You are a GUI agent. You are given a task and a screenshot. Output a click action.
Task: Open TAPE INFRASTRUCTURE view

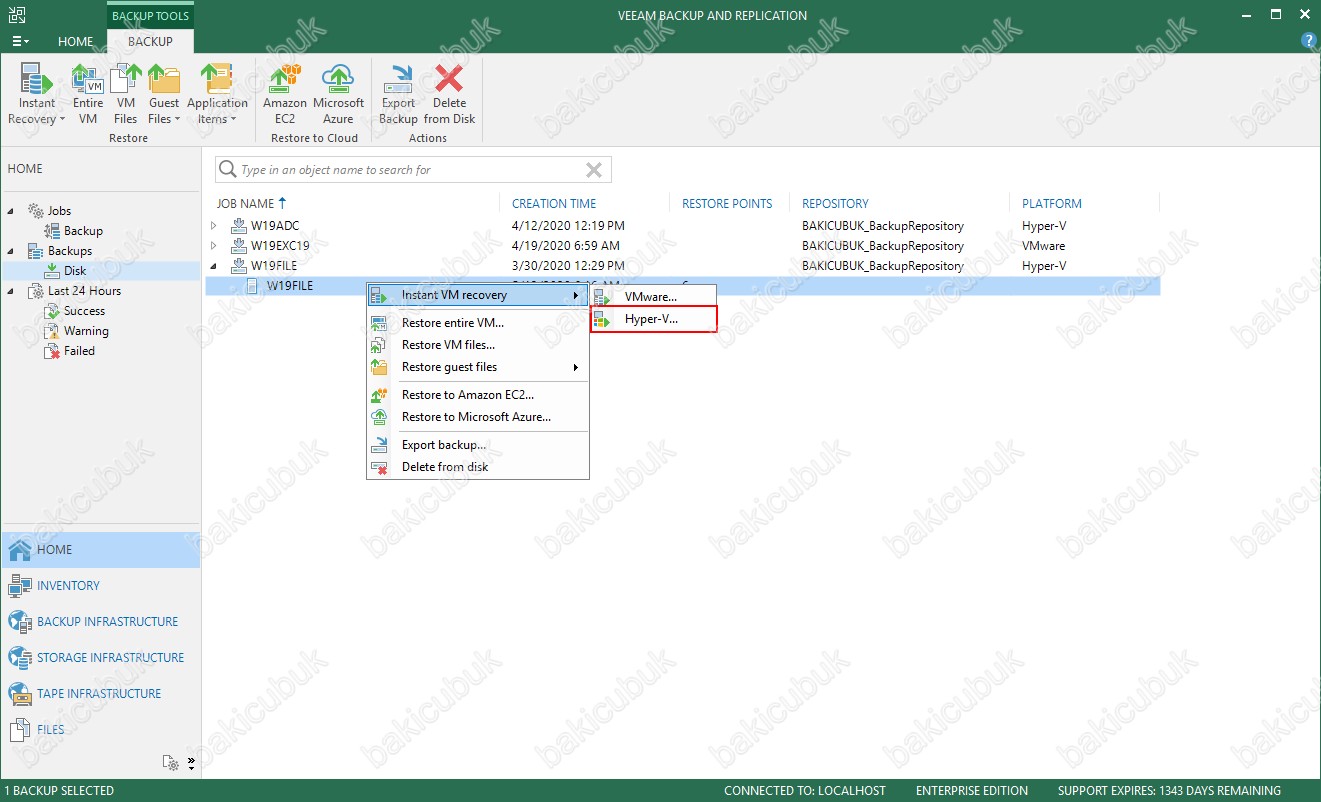coord(101,694)
